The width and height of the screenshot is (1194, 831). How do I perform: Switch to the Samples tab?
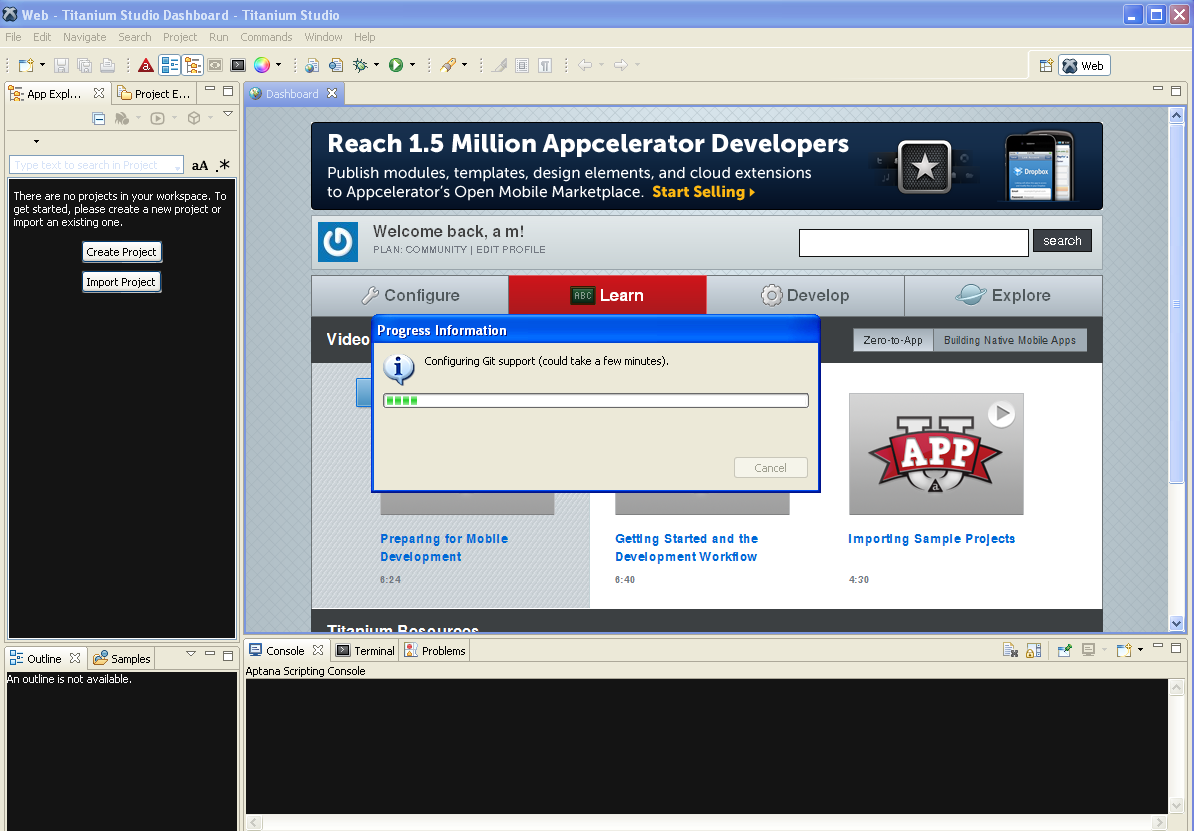[122, 659]
